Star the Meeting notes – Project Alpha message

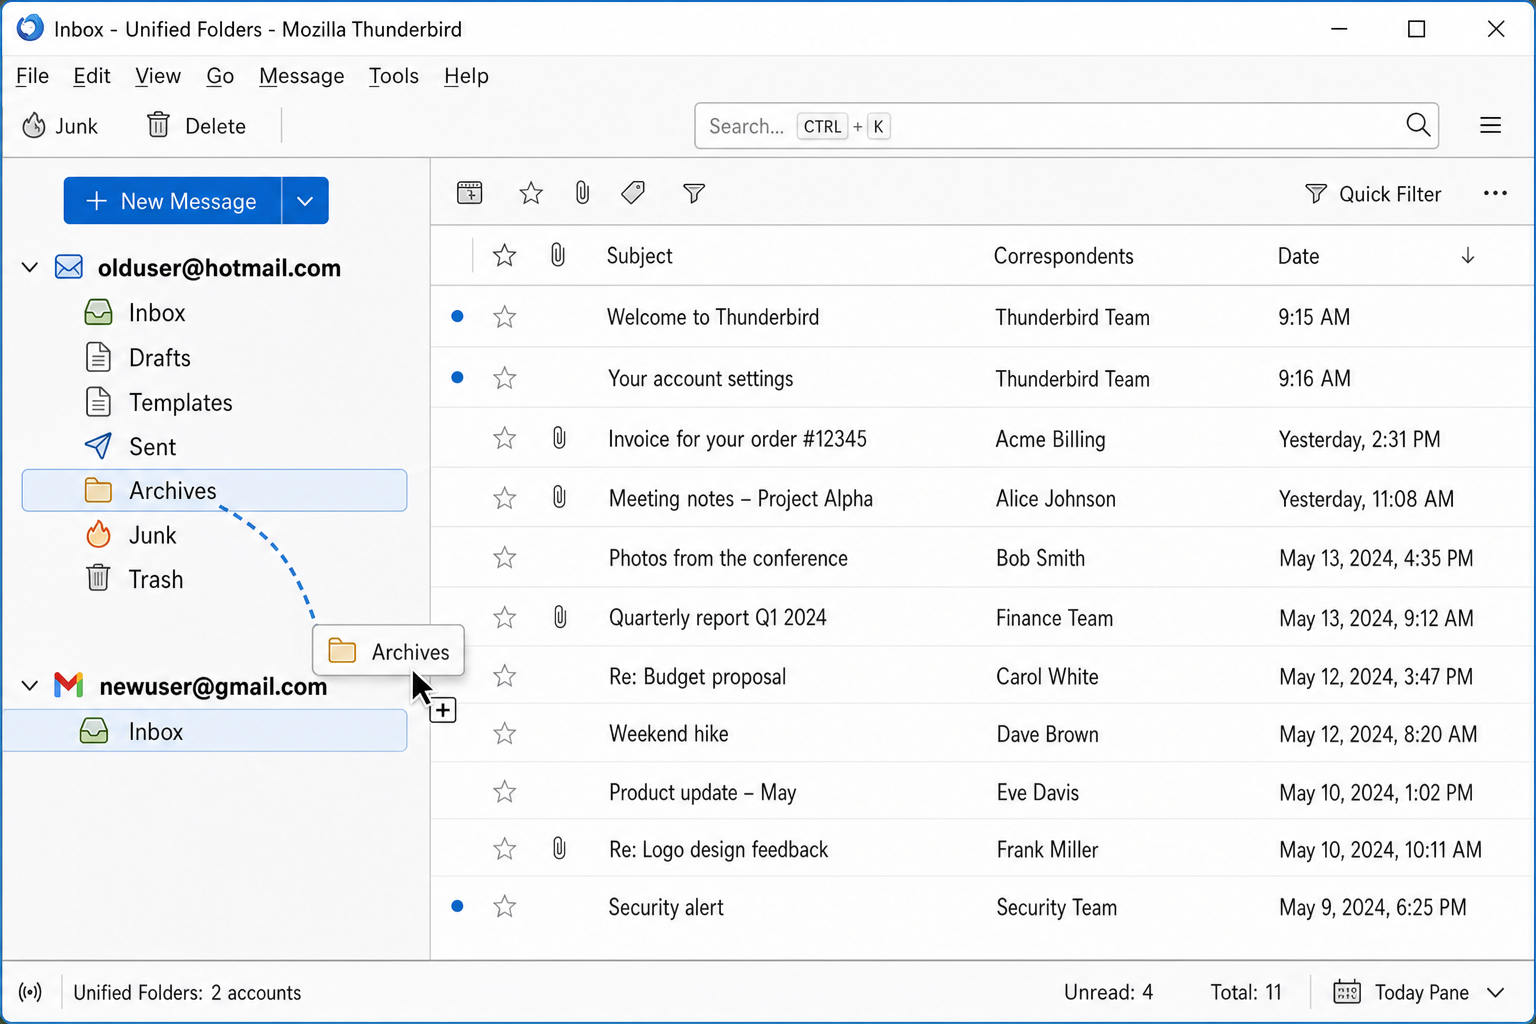point(505,498)
